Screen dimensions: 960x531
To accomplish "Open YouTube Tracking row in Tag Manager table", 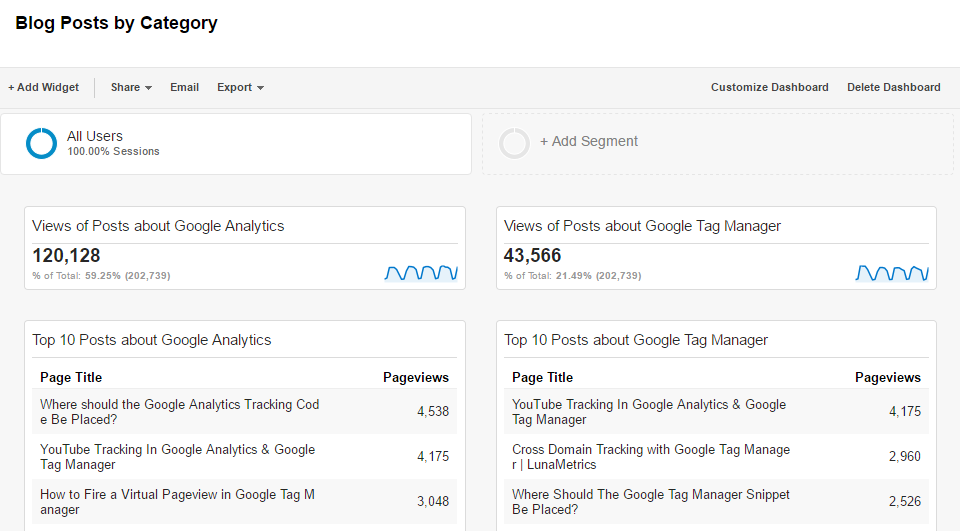I will tap(716, 412).
